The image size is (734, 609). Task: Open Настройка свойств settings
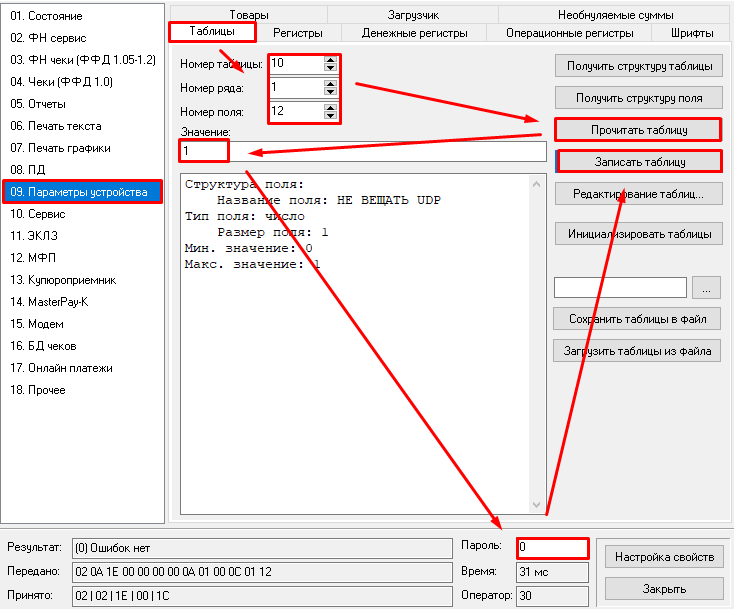pos(663,556)
